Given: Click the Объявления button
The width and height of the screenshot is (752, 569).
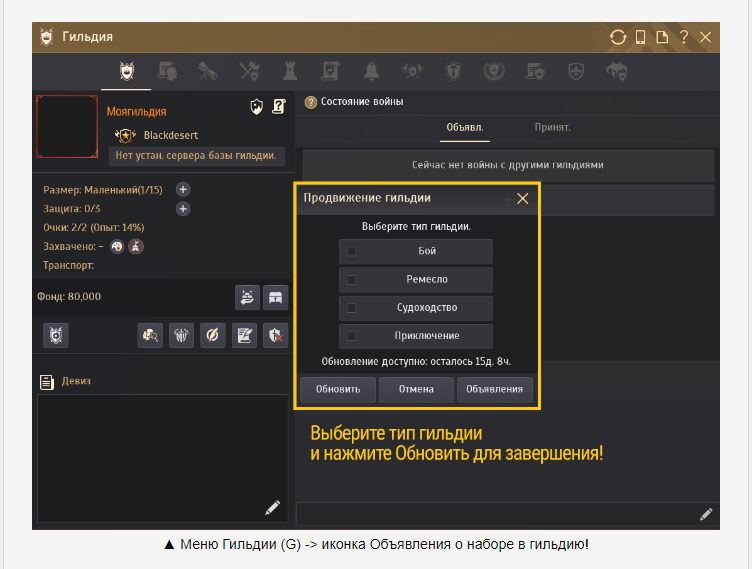Looking at the screenshot, I should (494, 390).
